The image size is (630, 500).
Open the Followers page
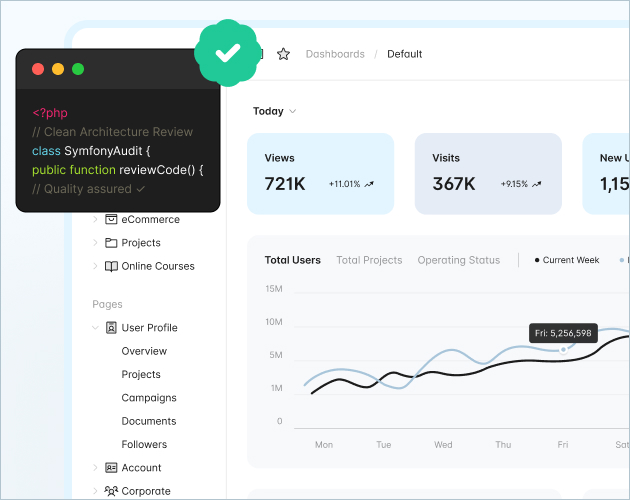pyautogui.click(x=144, y=444)
